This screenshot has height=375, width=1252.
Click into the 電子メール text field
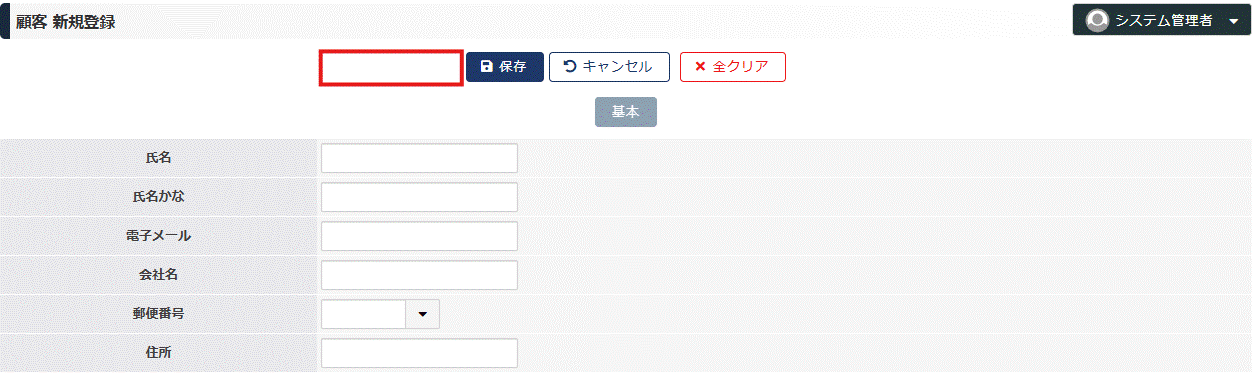(x=419, y=236)
